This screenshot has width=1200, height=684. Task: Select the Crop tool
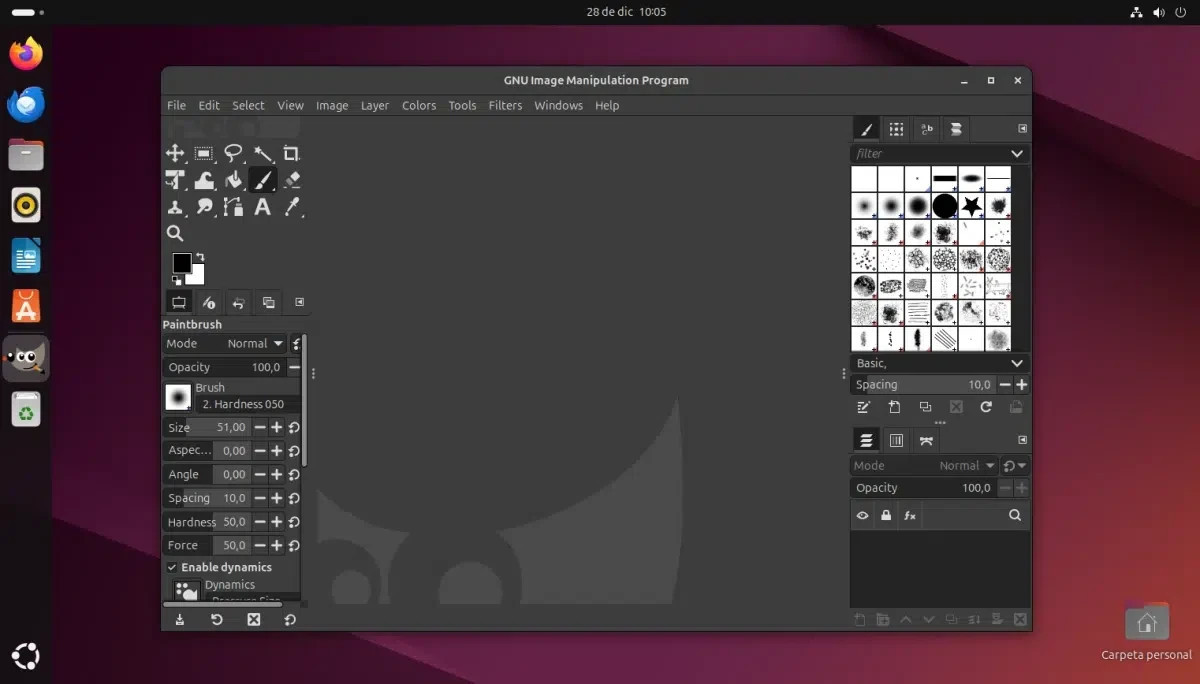[x=291, y=153]
